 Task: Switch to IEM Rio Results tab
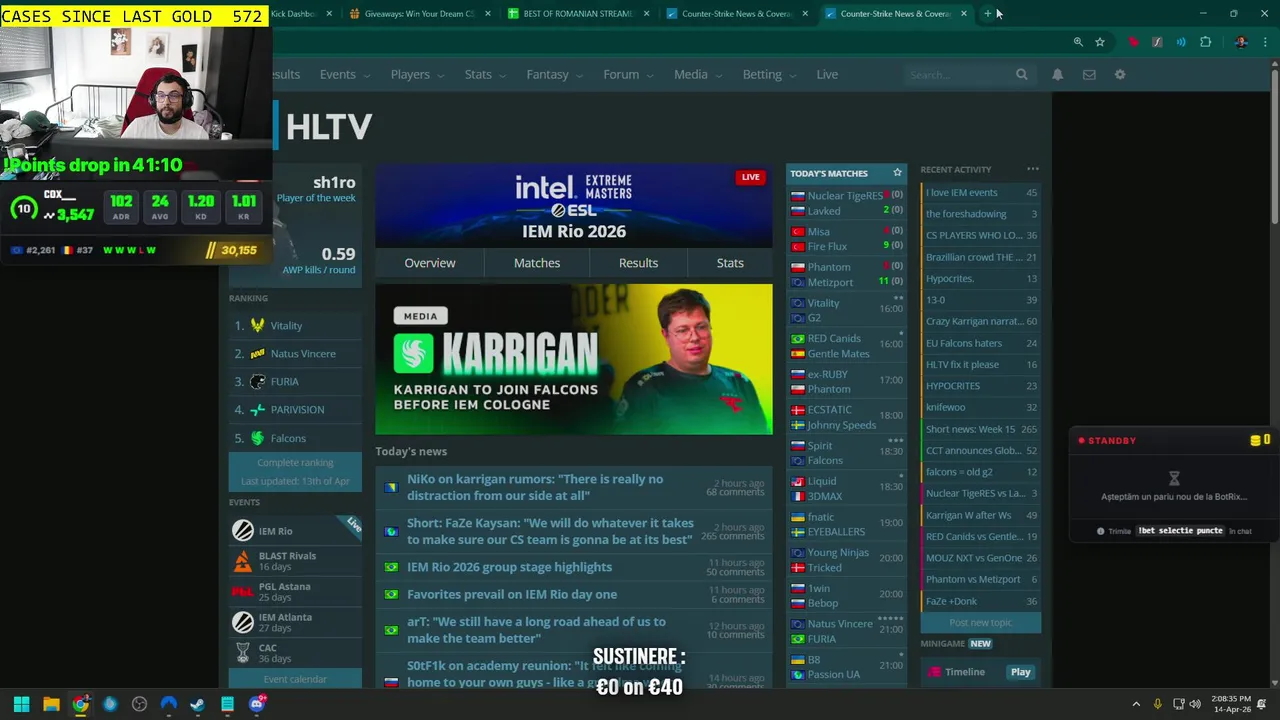point(638,263)
